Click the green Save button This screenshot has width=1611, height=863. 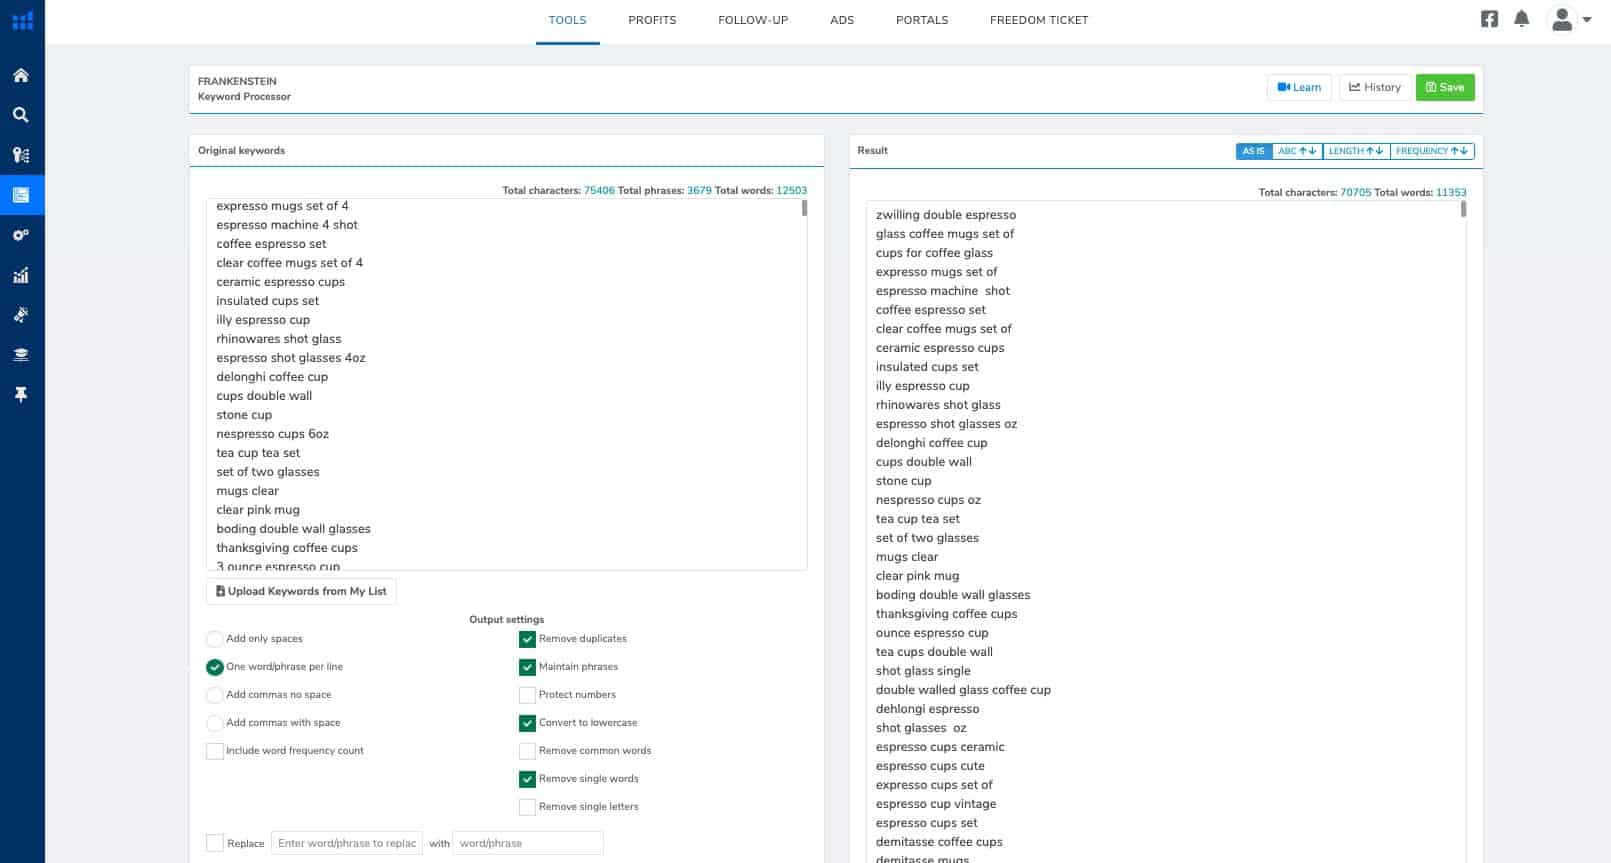(x=1445, y=87)
